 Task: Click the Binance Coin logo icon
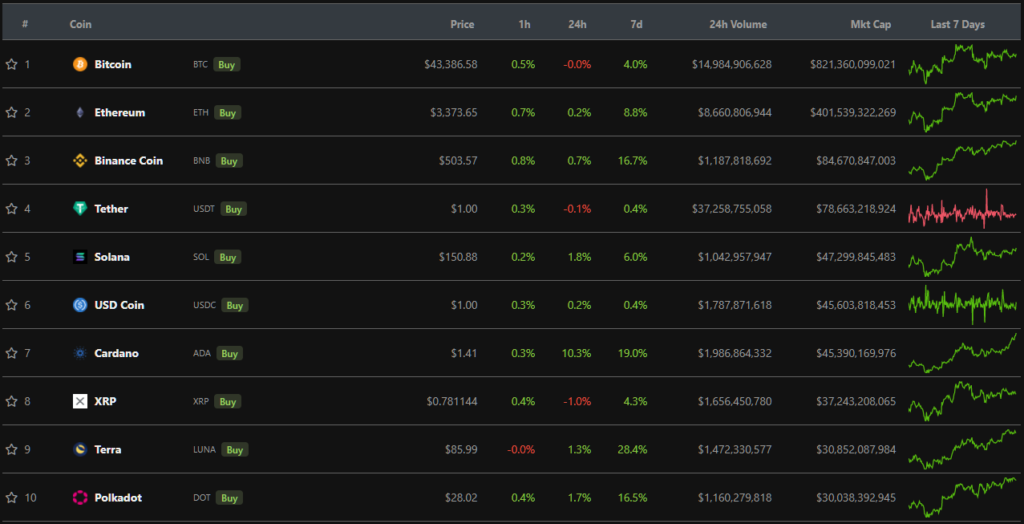coord(80,161)
